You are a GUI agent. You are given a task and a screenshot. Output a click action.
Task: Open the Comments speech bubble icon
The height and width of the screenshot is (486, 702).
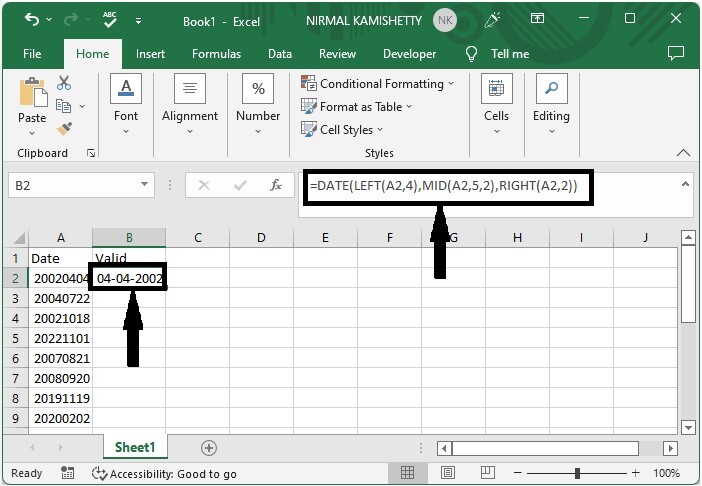676,53
